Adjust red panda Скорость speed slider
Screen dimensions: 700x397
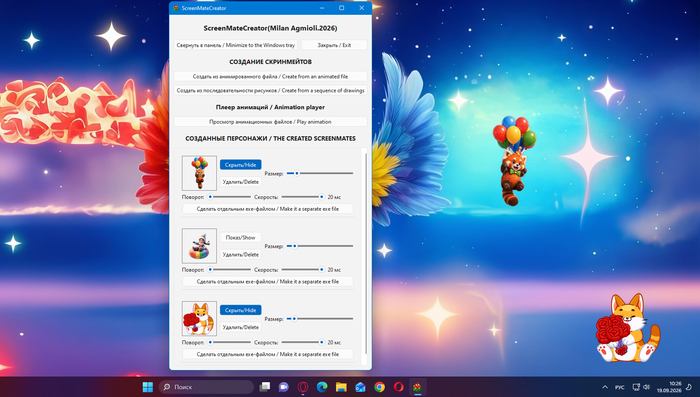pyautogui.click(x=303, y=196)
